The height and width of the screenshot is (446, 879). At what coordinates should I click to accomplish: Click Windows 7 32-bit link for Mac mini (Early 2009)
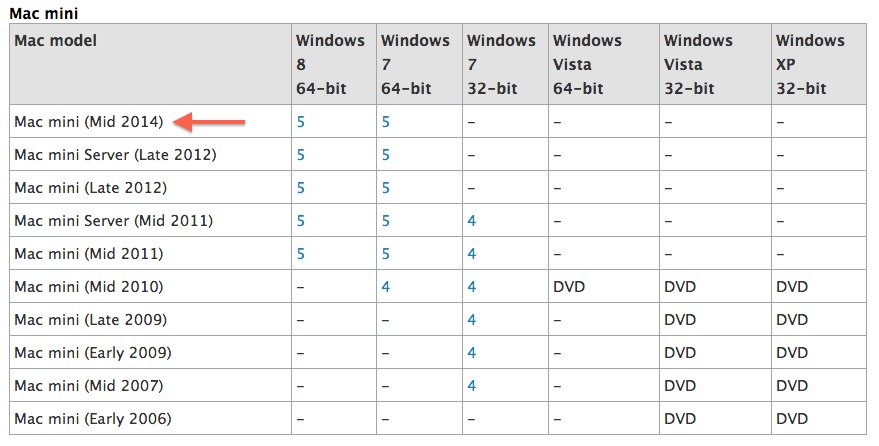[x=471, y=353]
